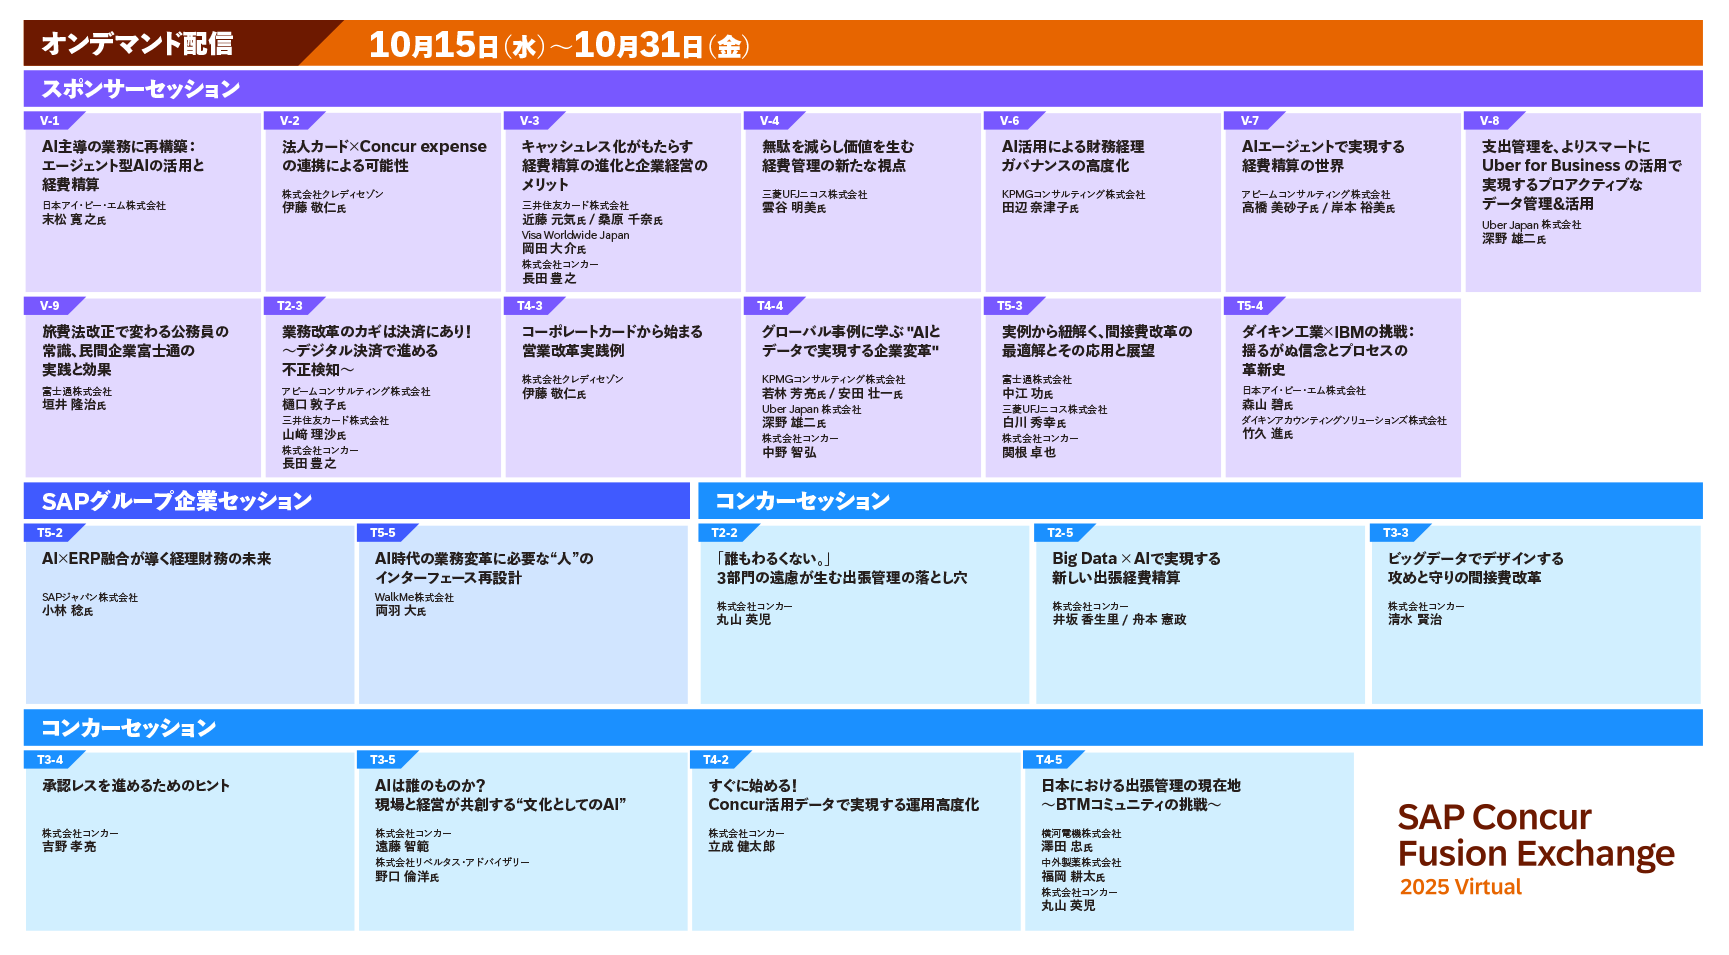
Task: Click the V-1 session tag
Action: [x=49, y=121]
